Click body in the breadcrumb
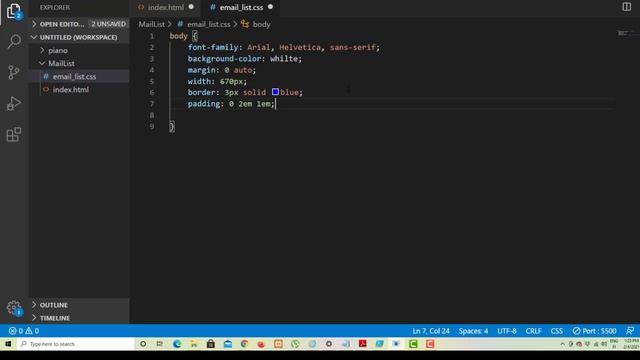This screenshot has height=360, width=640. 262,24
